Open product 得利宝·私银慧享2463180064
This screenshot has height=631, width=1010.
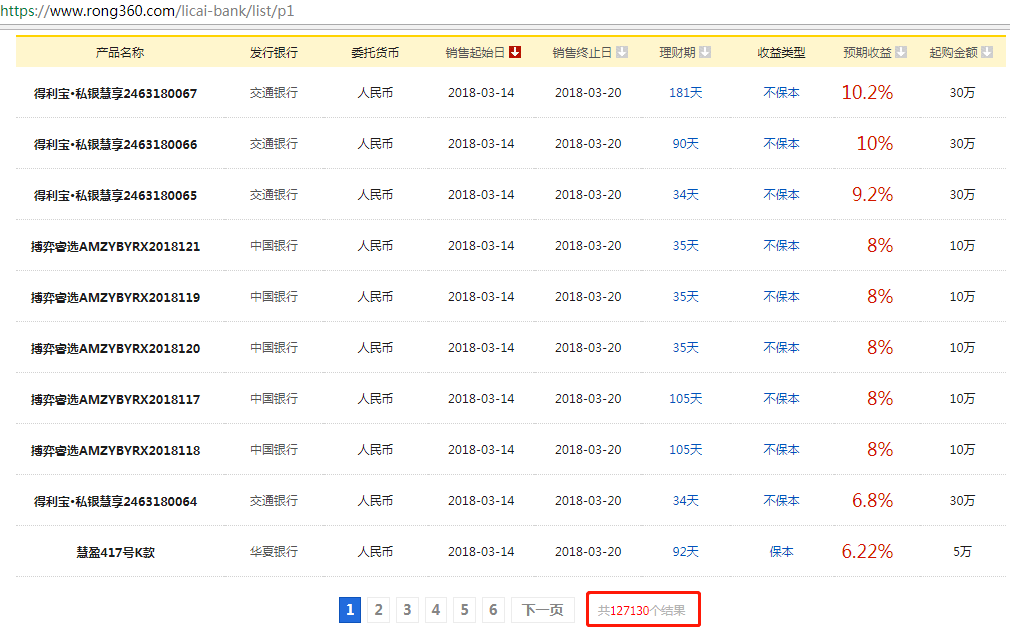pos(115,501)
